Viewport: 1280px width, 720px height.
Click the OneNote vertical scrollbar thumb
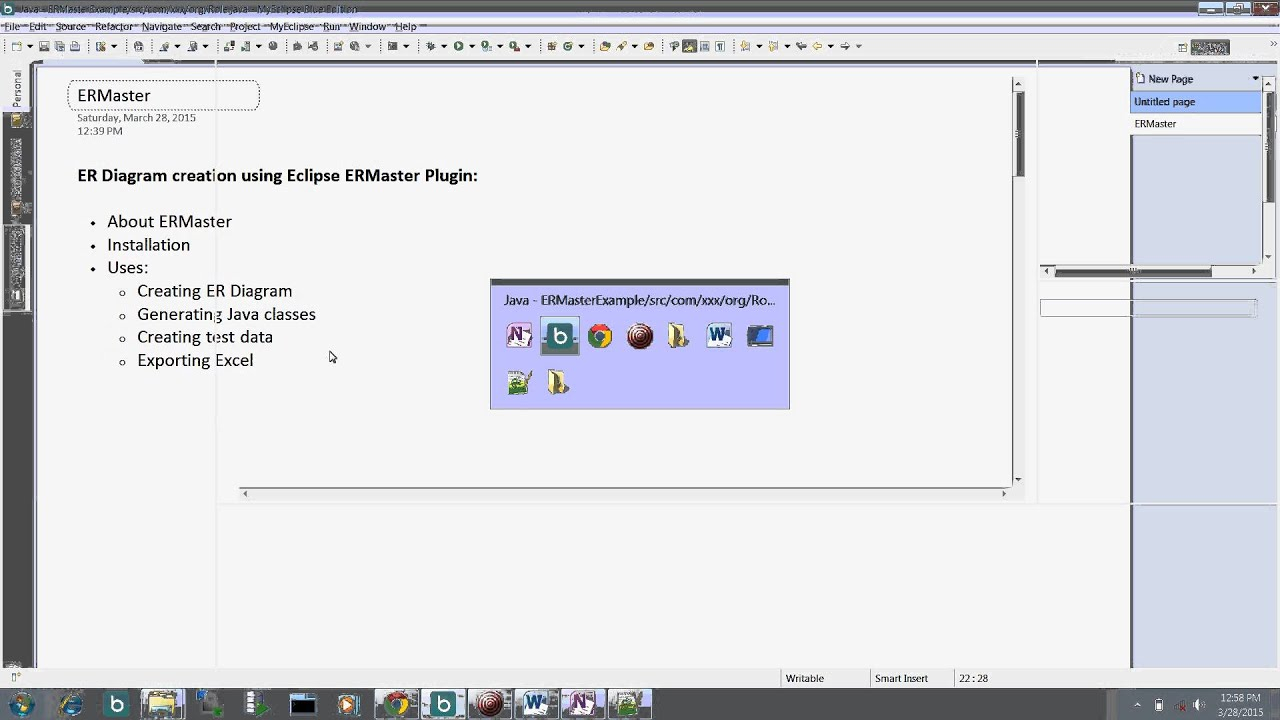point(1020,135)
